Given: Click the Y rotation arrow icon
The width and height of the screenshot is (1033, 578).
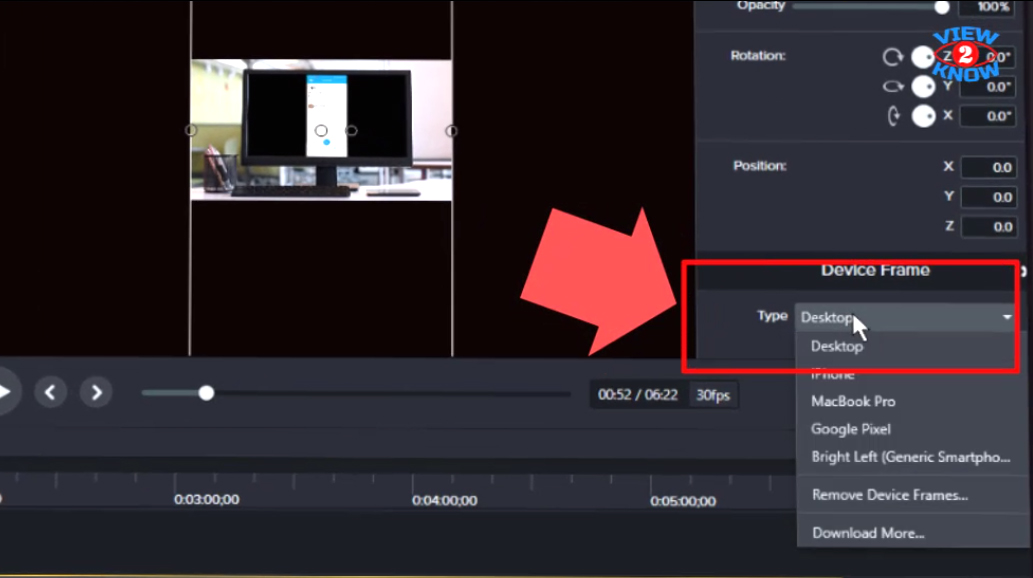Looking at the screenshot, I should coord(893,86).
